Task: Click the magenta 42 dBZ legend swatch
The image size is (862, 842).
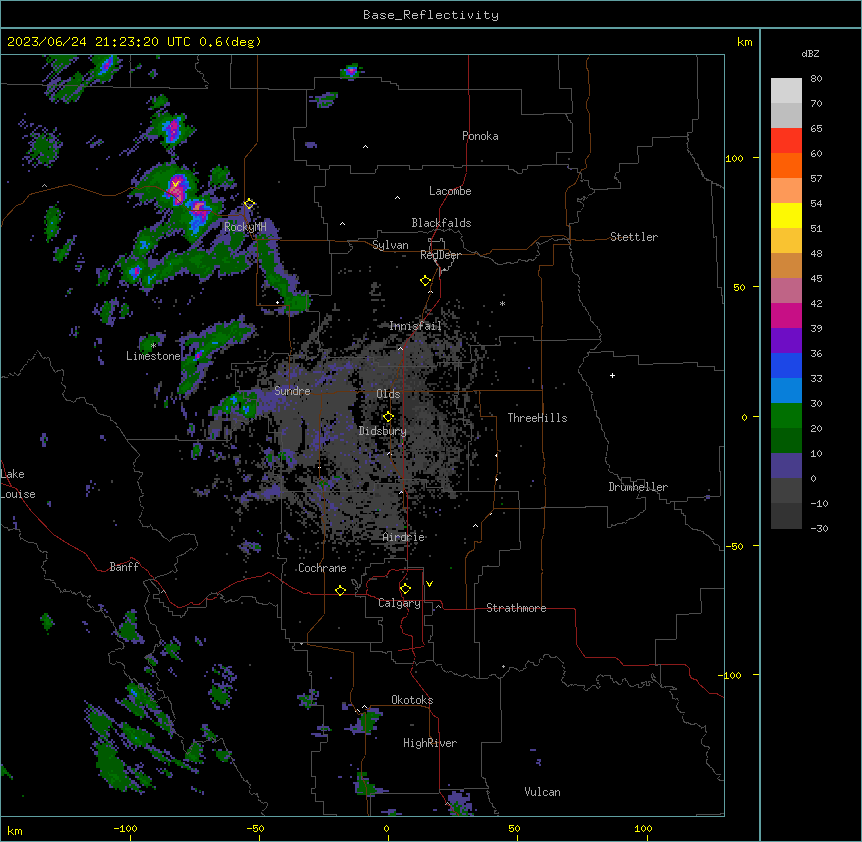Action: (786, 315)
